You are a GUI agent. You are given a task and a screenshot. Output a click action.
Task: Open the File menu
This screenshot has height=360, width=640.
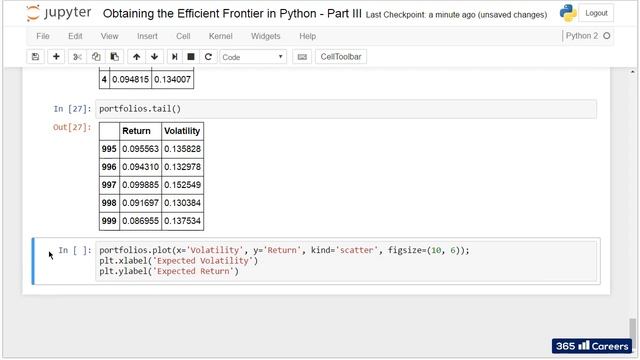[43, 36]
